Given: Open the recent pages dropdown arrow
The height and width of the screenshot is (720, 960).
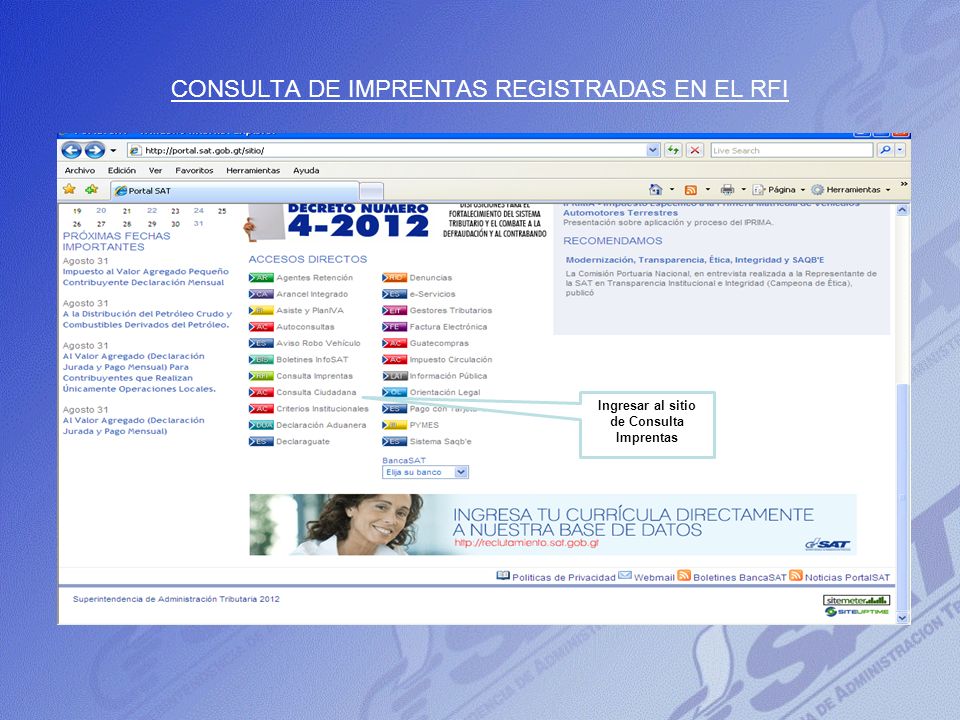Looking at the screenshot, I should tap(113, 150).
